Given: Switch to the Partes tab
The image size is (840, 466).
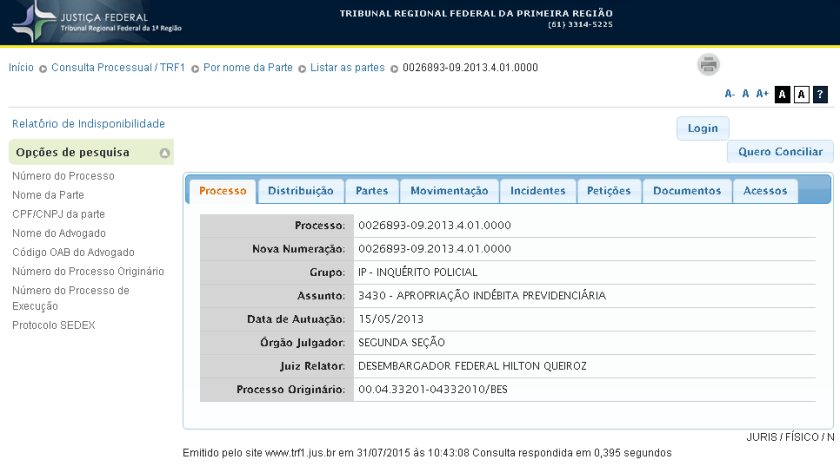Looking at the screenshot, I should 372,191.
